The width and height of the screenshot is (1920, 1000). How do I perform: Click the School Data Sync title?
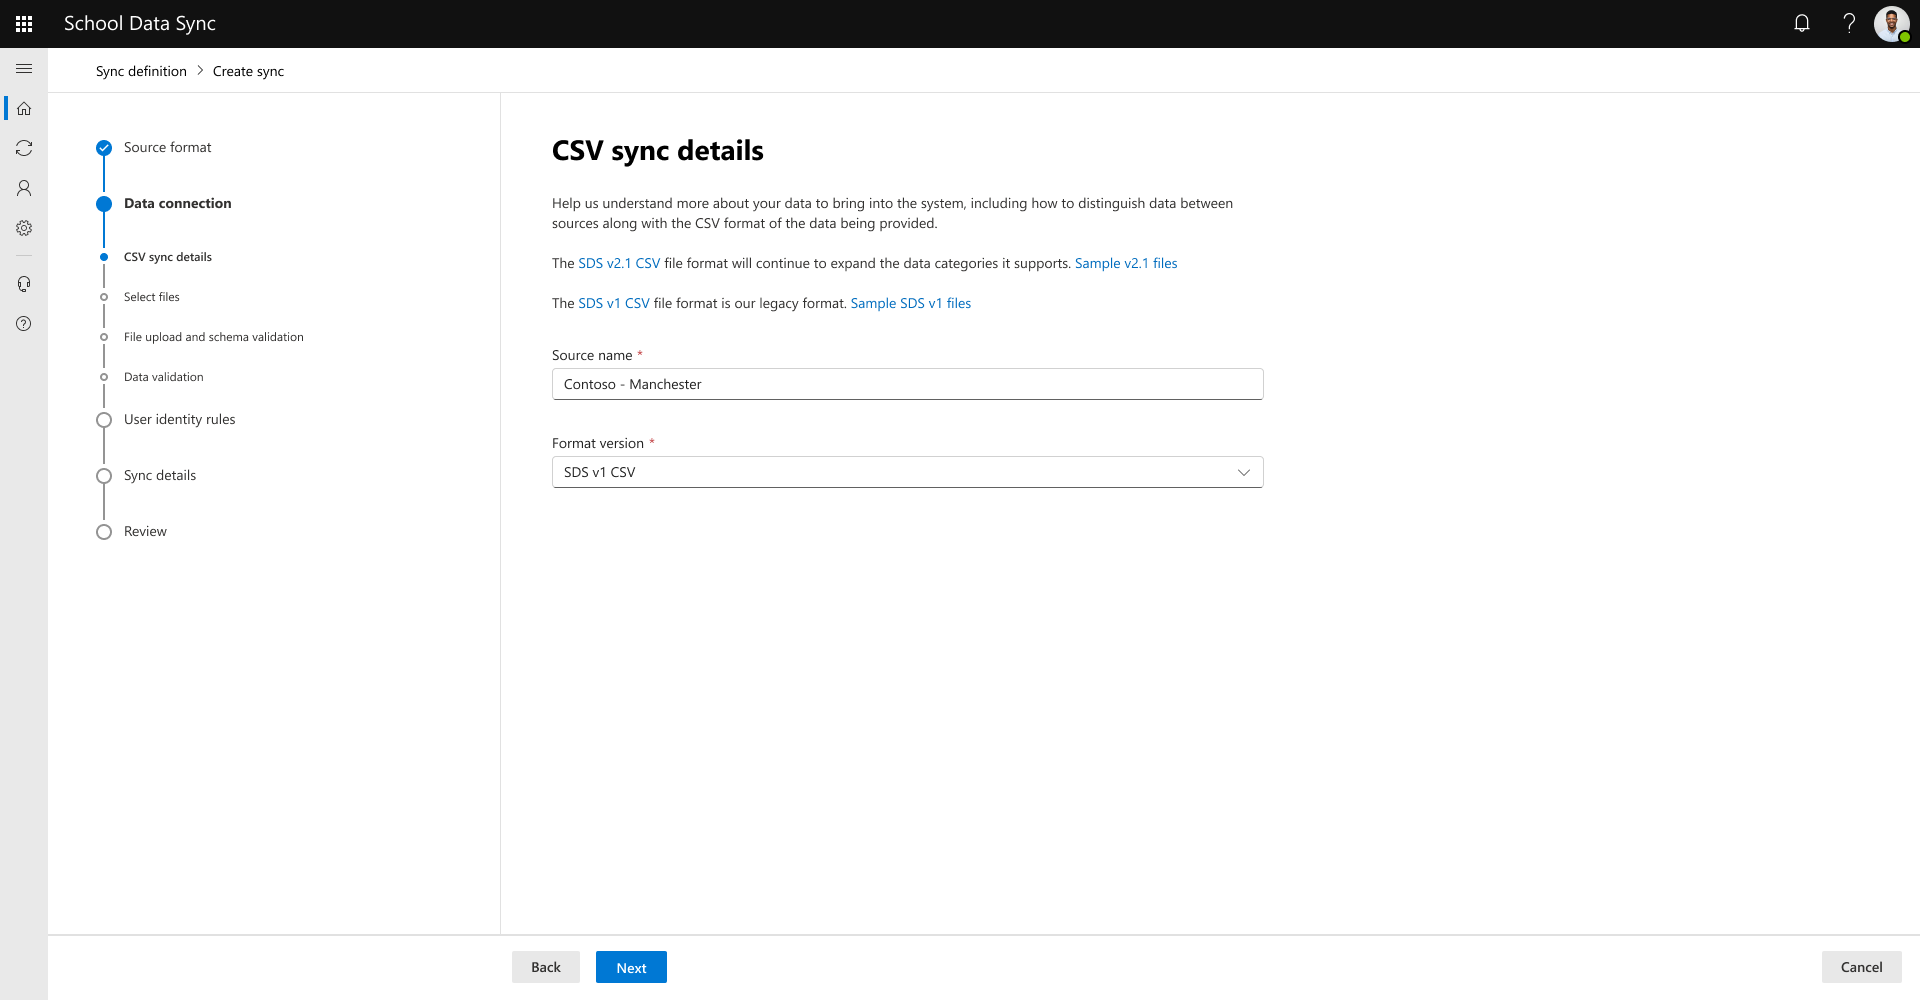pos(140,23)
